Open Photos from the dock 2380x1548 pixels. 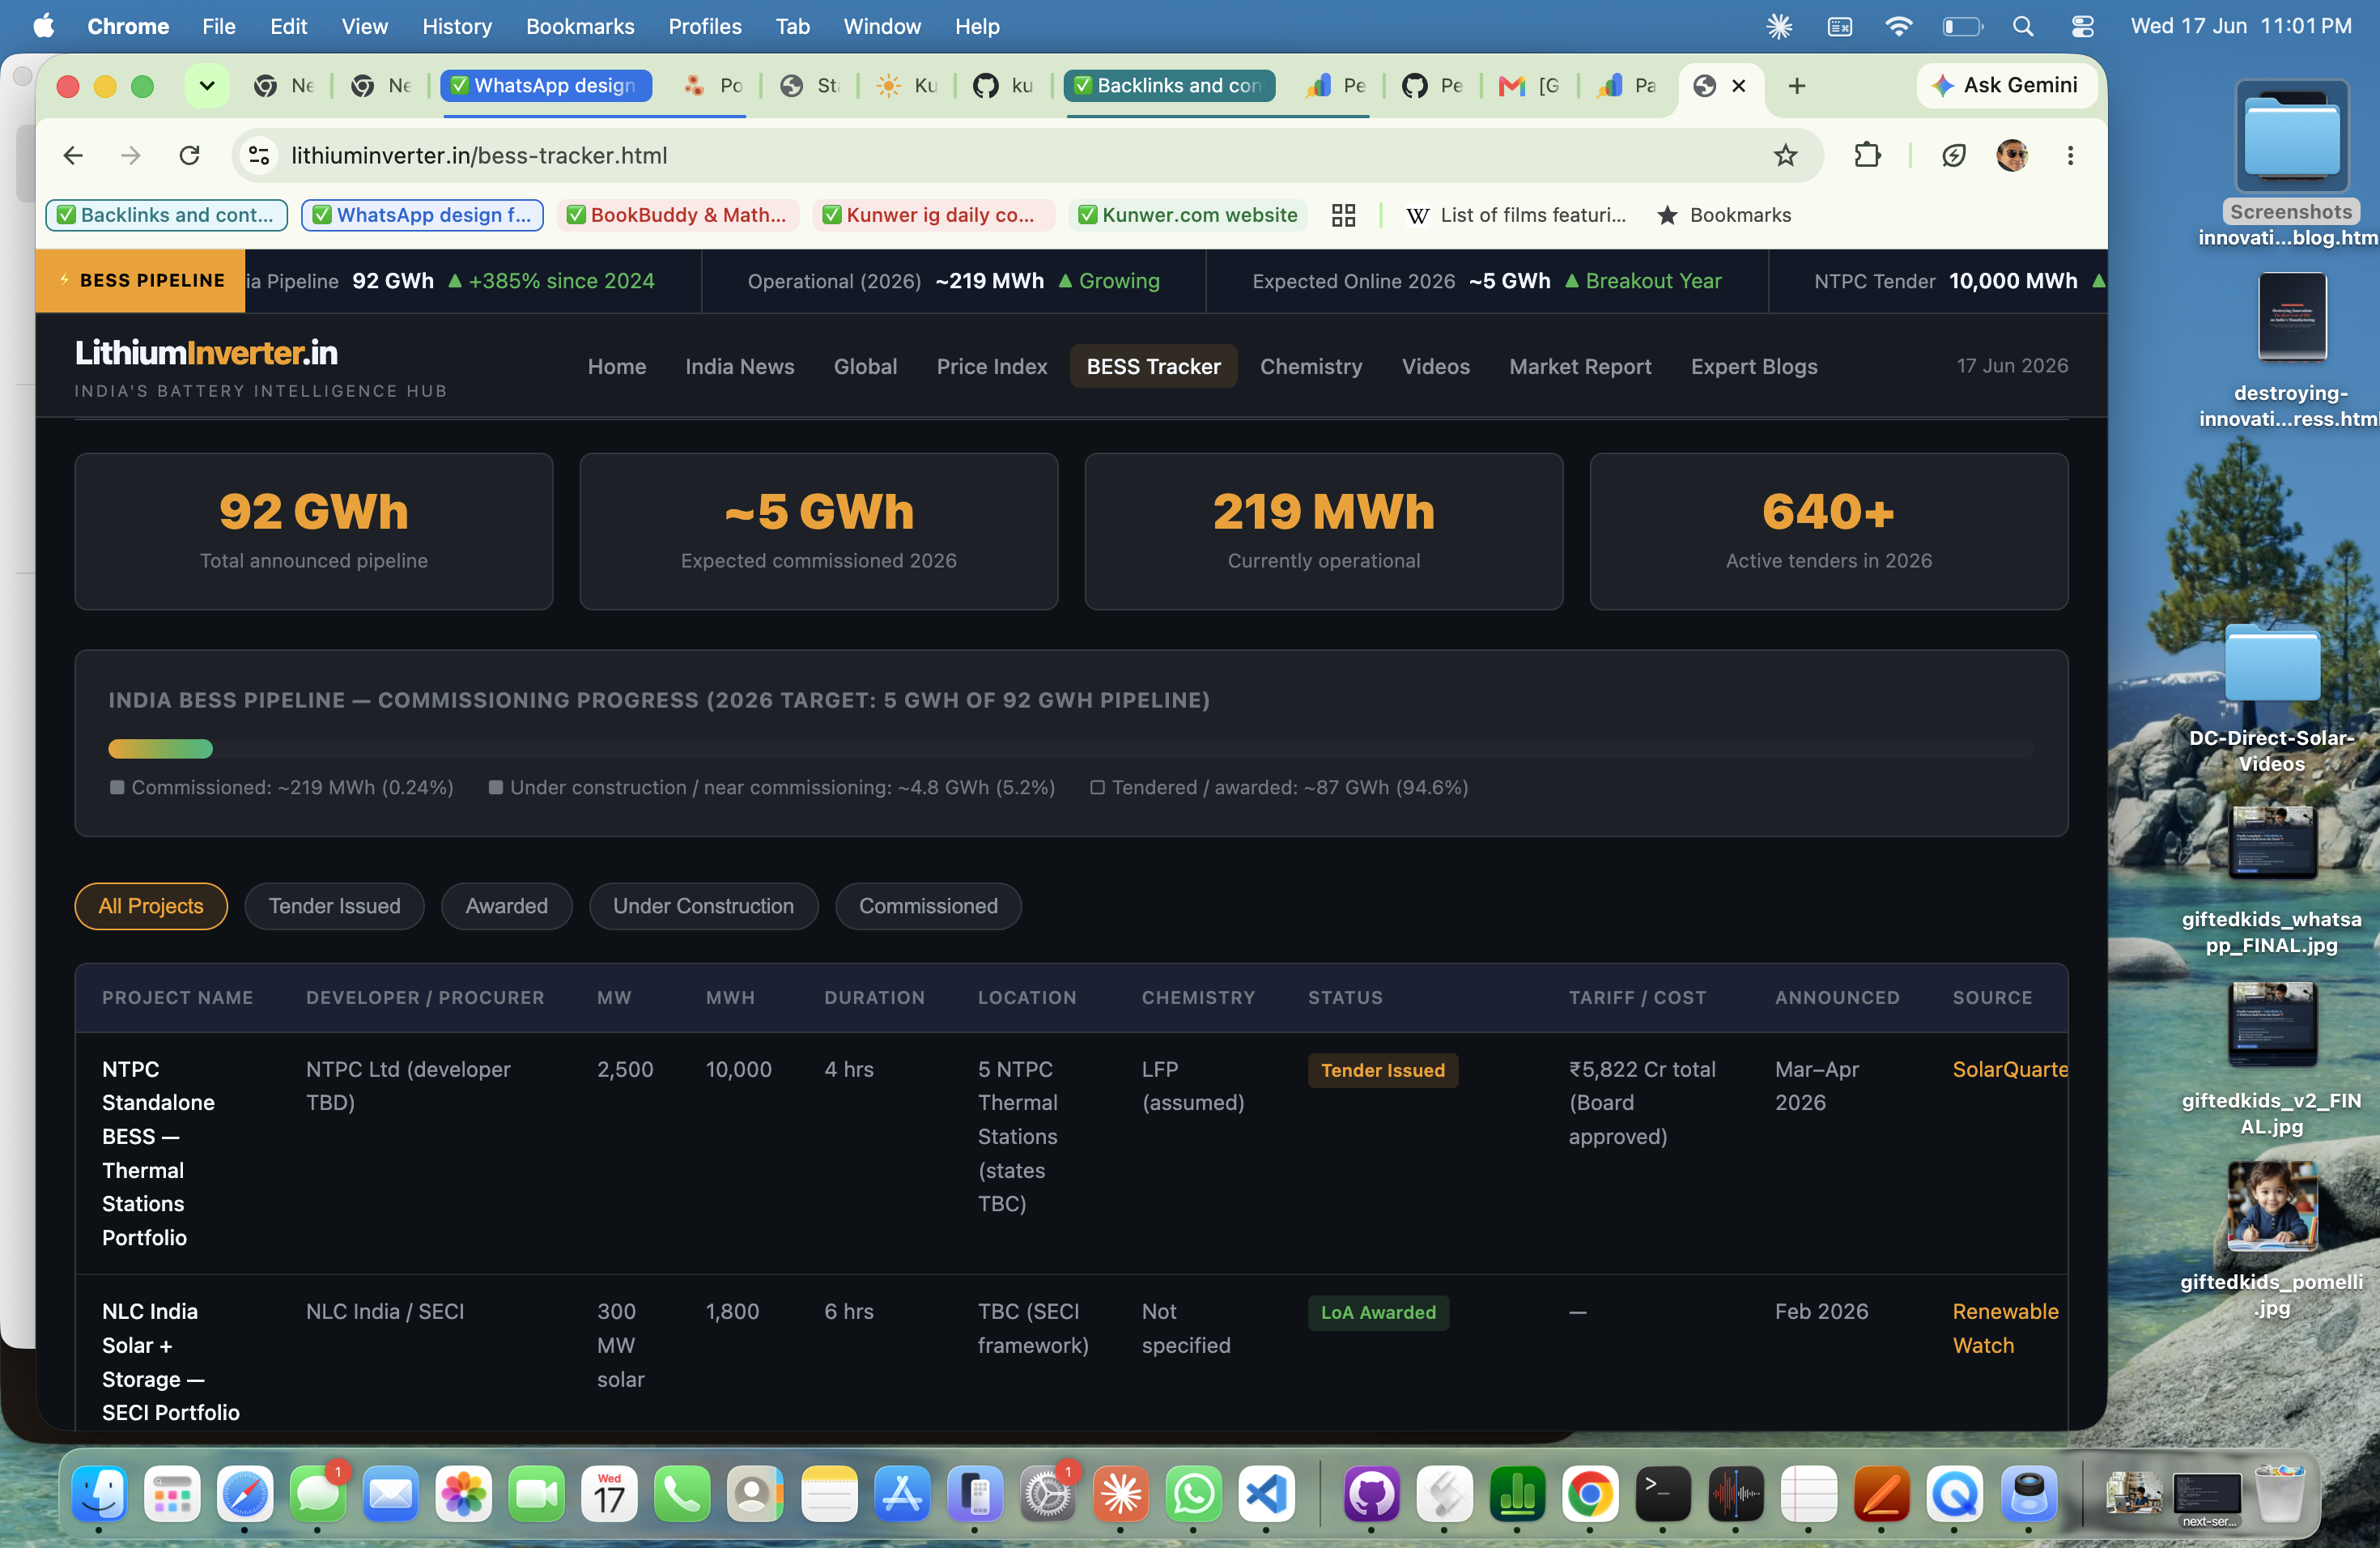pyautogui.click(x=464, y=1494)
